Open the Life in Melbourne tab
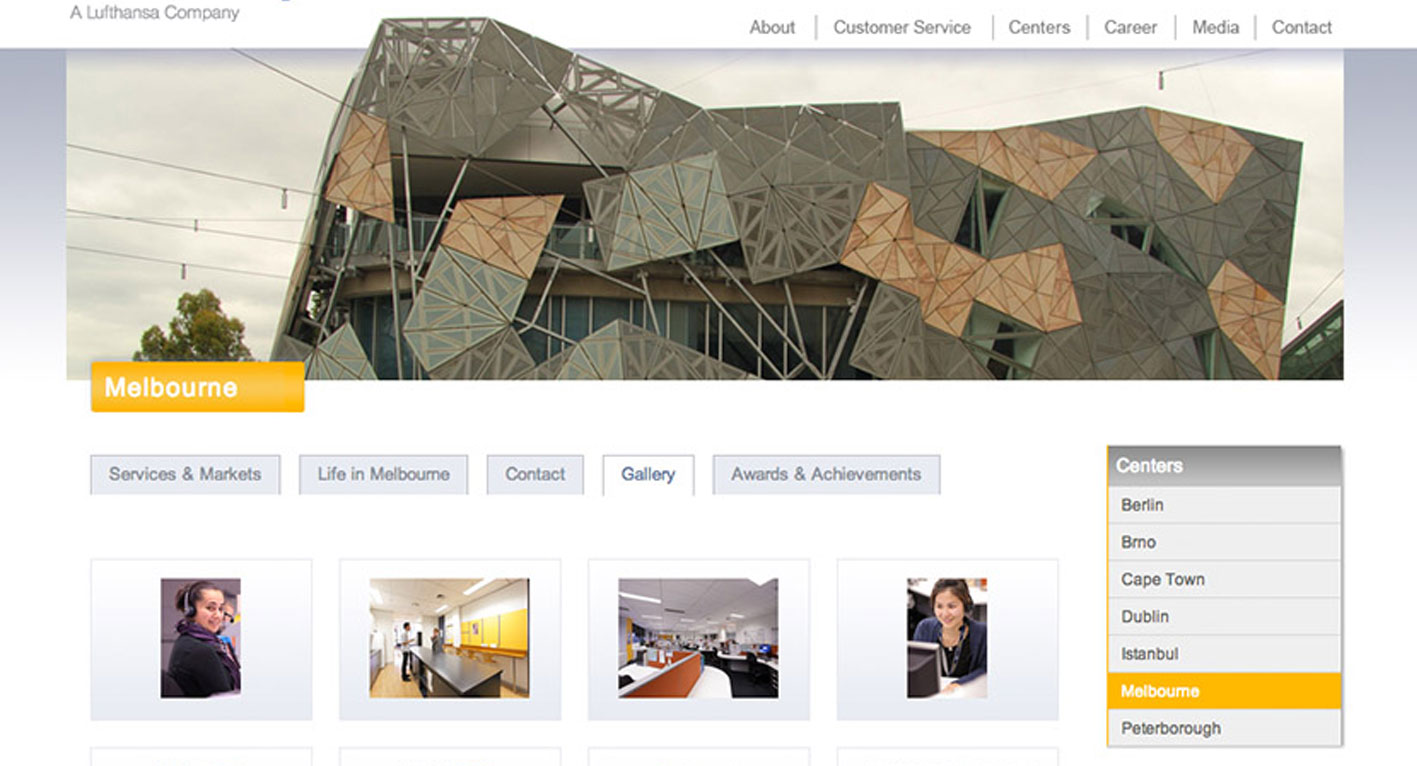This screenshot has width=1417, height=766. pos(383,475)
